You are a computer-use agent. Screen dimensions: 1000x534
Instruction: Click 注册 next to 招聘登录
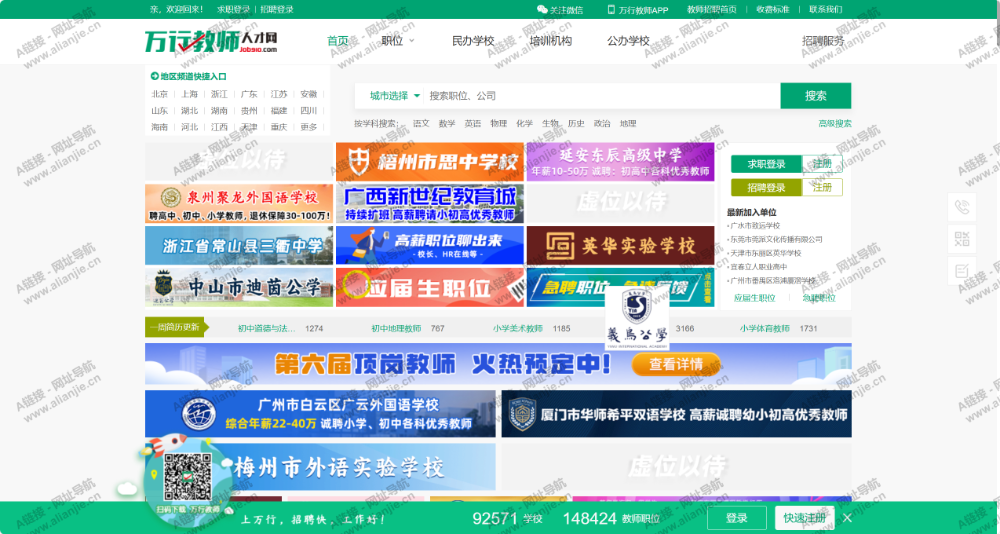coord(822,188)
